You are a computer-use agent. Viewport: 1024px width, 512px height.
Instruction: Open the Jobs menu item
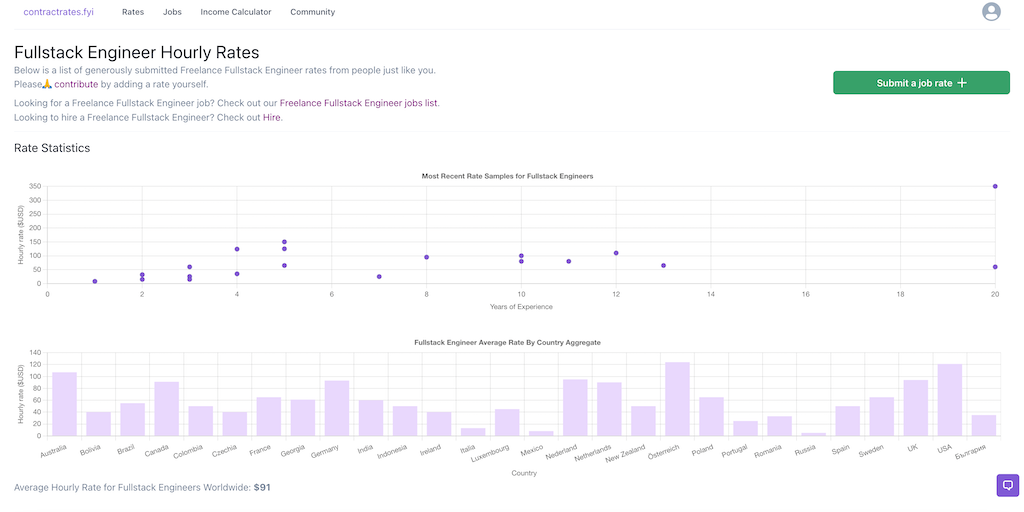point(172,12)
